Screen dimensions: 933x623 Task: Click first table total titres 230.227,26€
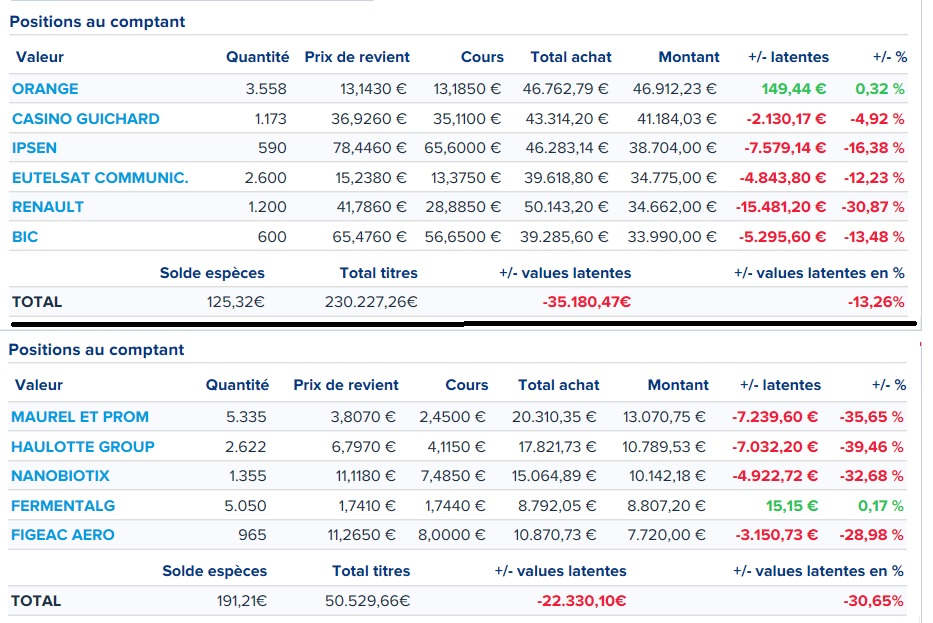(x=371, y=302)
